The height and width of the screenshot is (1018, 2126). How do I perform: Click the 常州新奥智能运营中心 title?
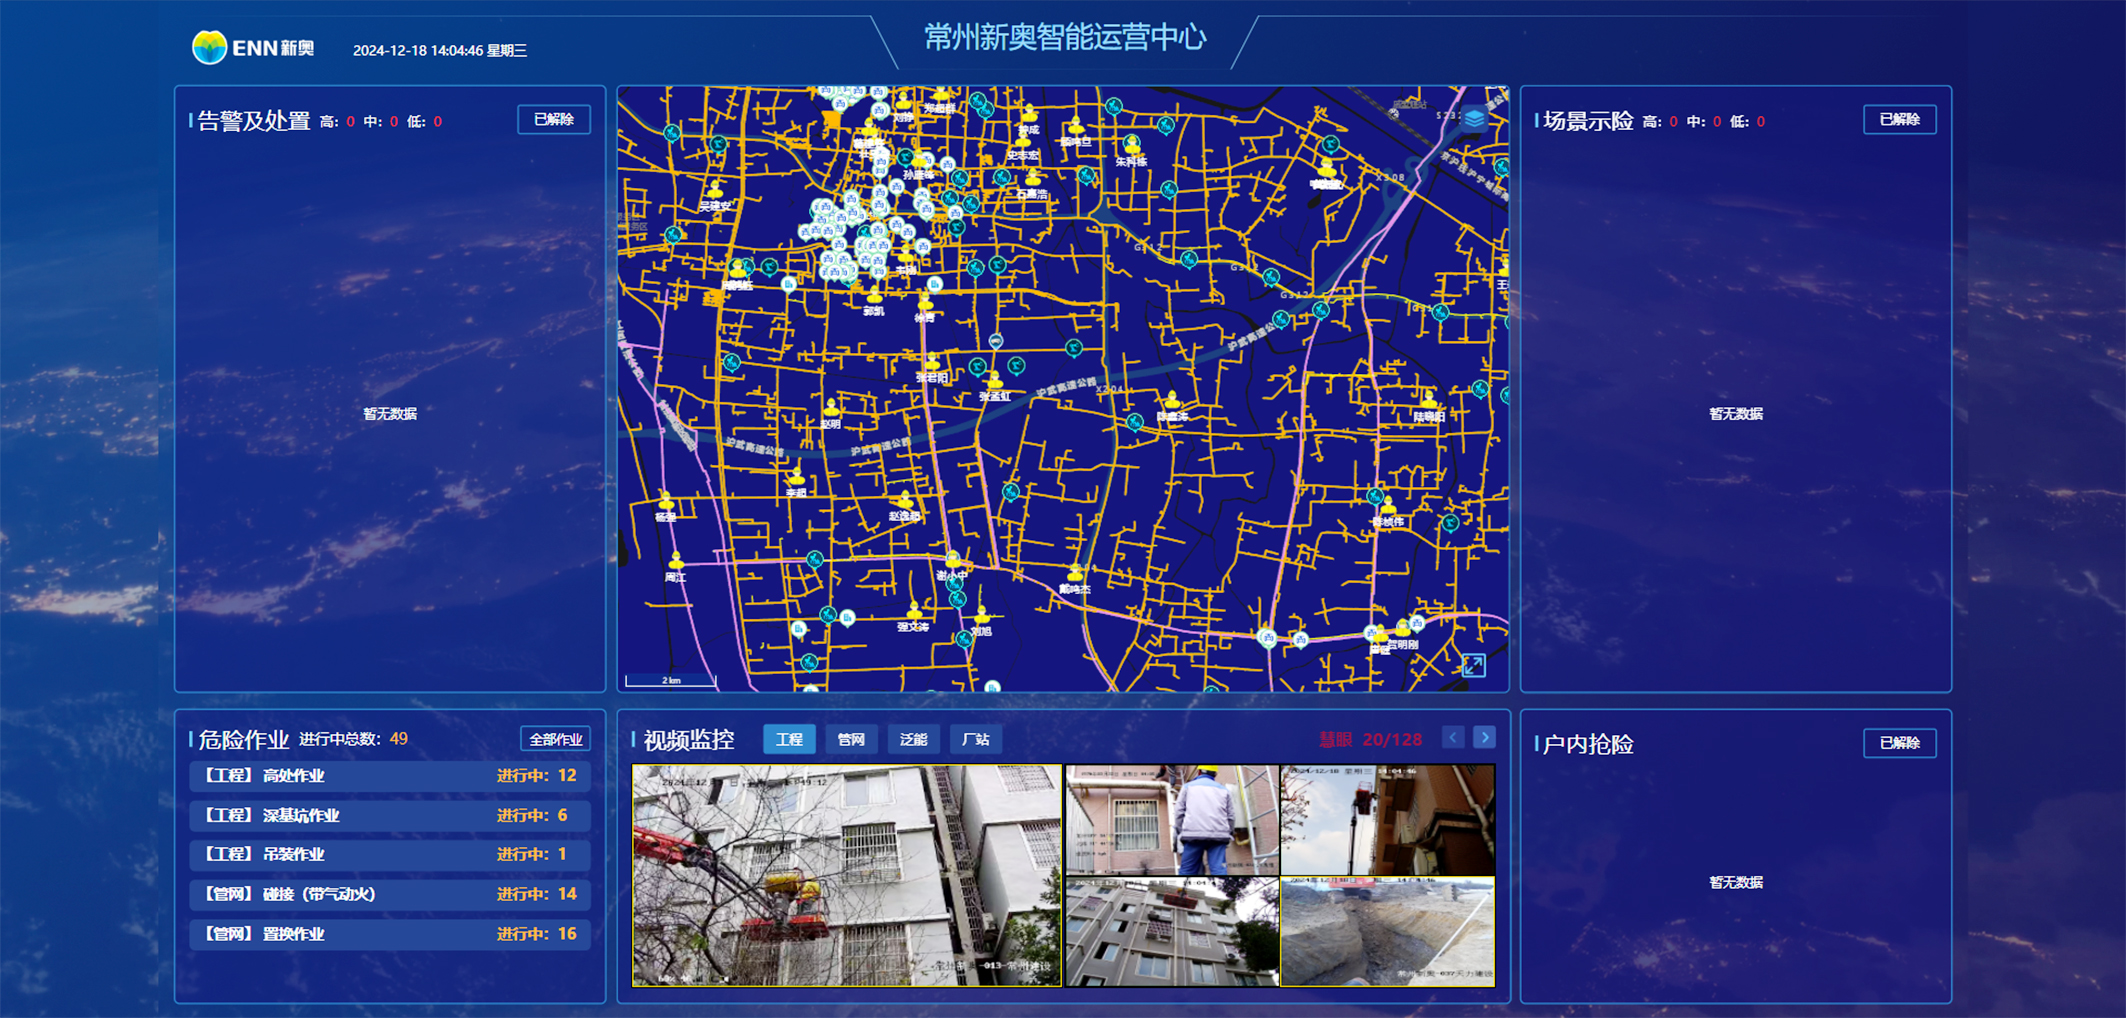(x=1065, y=37)
